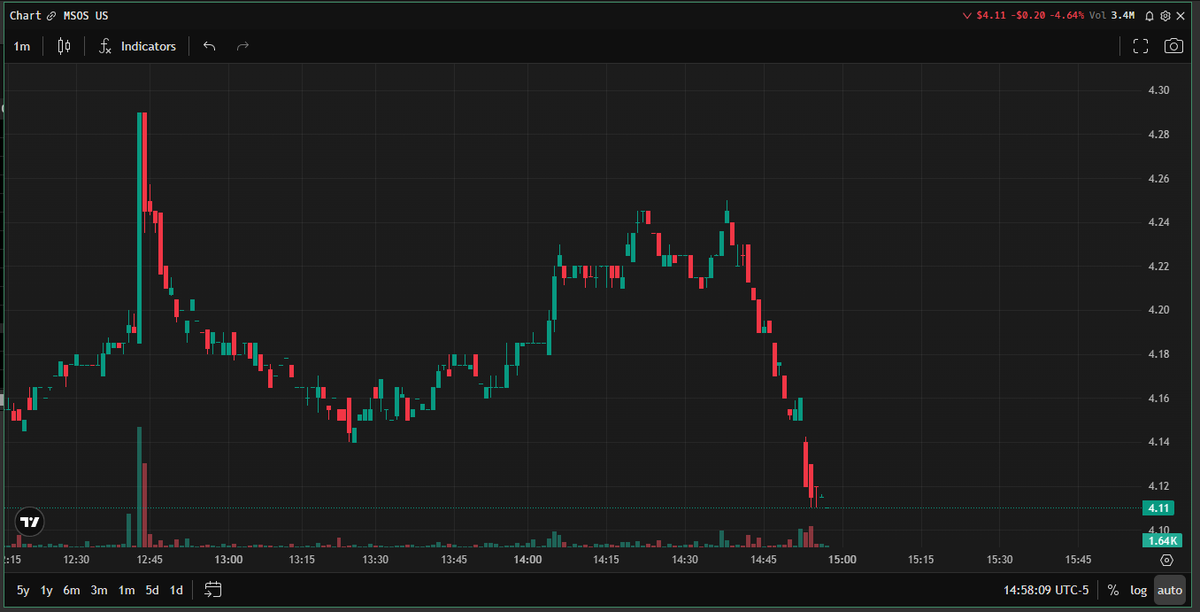Click the 4.11 current price label
The image size is (1200, 612).
1157,508
